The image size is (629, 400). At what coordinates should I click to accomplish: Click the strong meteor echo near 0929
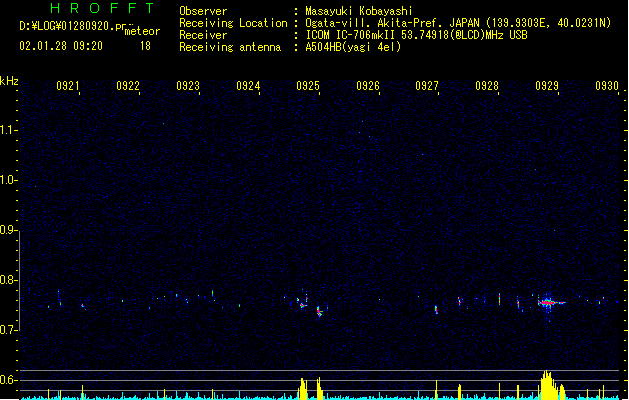pyautogui.click(x=549, y=303)
